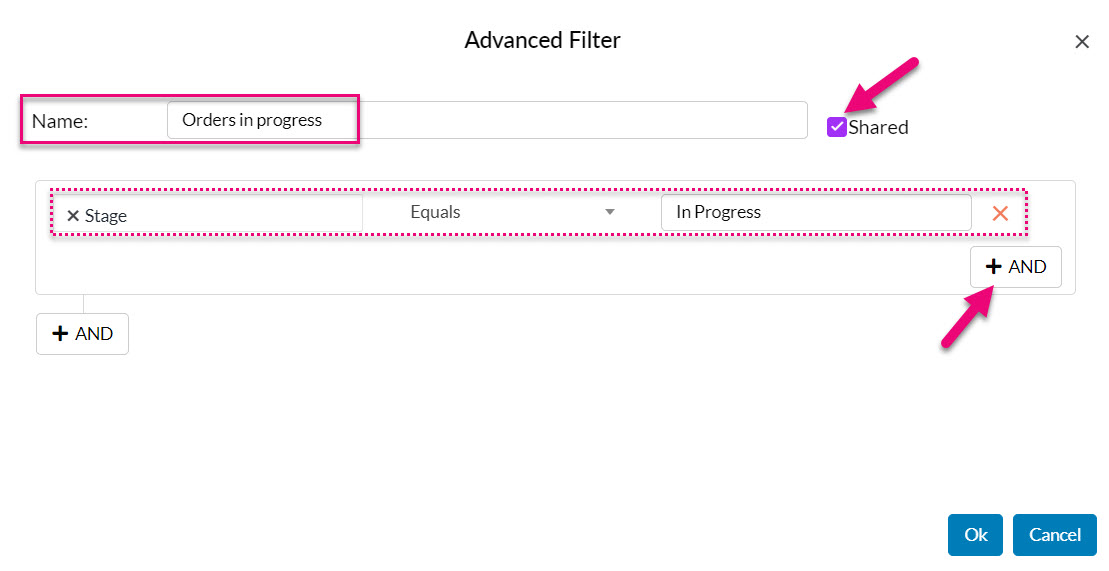Remove the Stage field selection

[73, 216]
